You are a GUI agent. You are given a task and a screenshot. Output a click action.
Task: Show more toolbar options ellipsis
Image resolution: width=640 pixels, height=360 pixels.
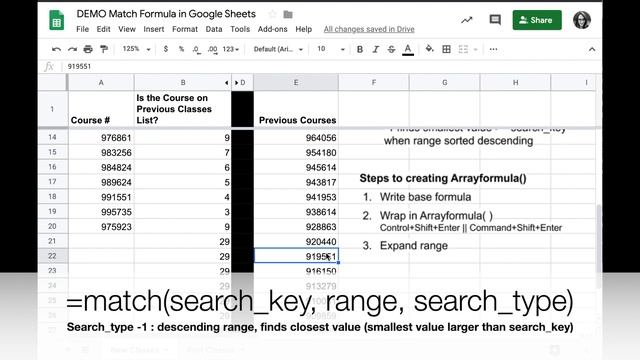pyautogui.click(x=493, y=49)
